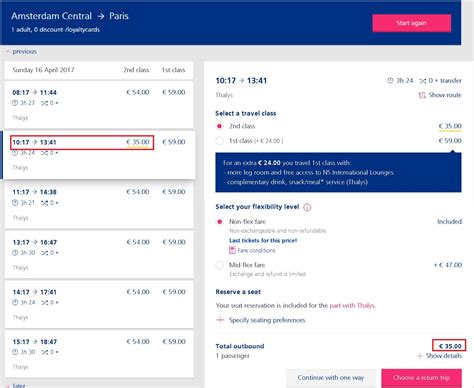Select the 1st class radio option
This screenshot has height=388, width=474.
219,141
